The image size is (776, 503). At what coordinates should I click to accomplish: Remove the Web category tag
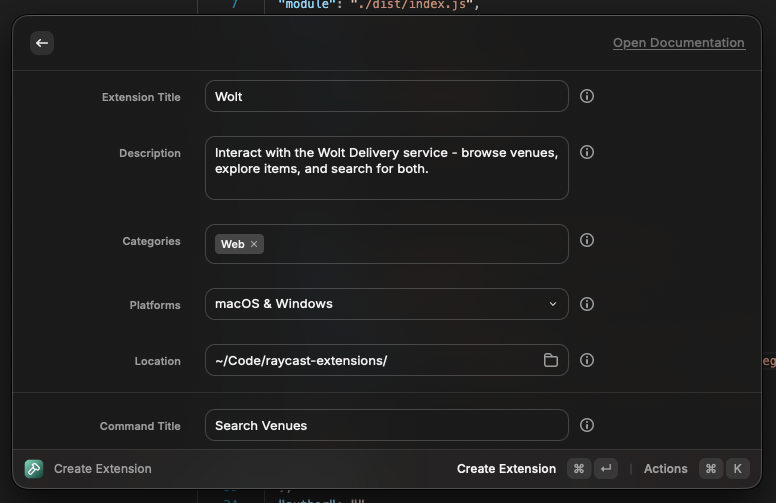coord(254,244)
